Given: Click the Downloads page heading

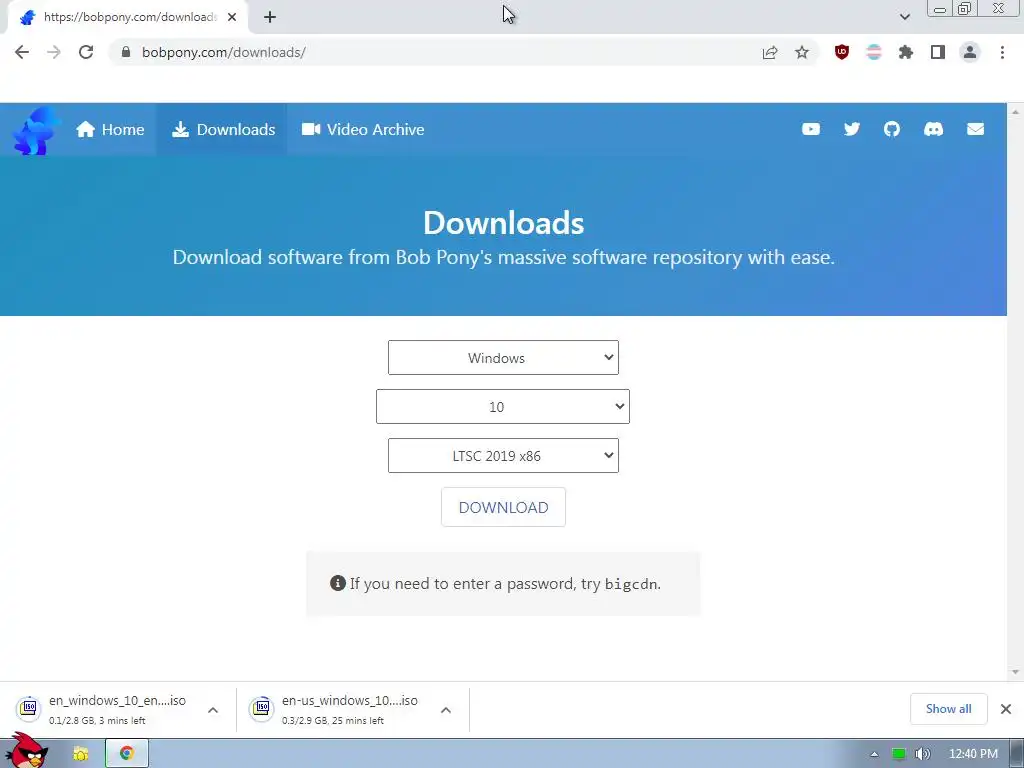Looking at the screenshot, I should 504,223.
